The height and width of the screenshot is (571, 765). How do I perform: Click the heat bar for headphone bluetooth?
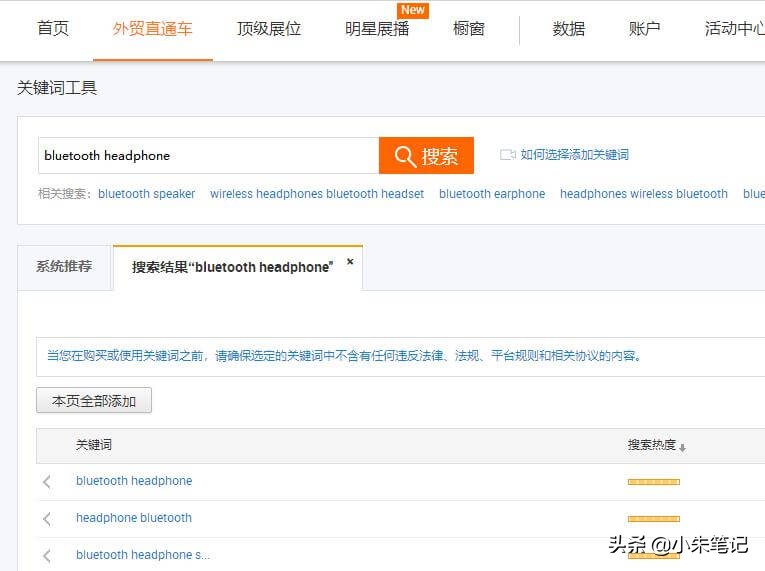click(654, 519)
